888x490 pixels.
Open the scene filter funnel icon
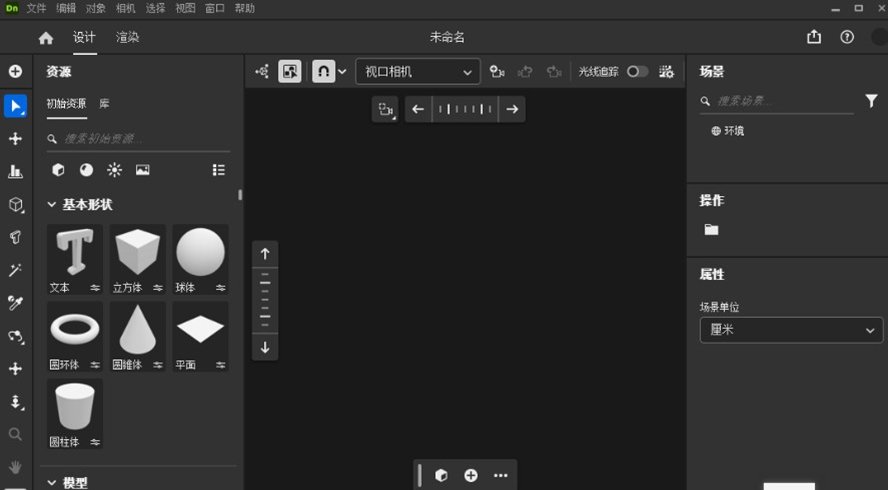click(872, 101)
